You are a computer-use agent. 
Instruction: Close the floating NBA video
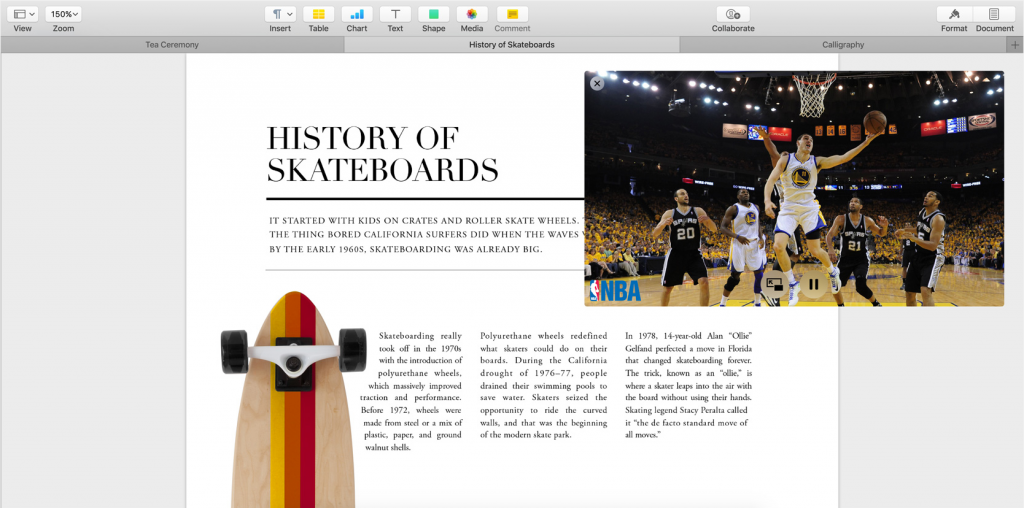pos(597,83)
